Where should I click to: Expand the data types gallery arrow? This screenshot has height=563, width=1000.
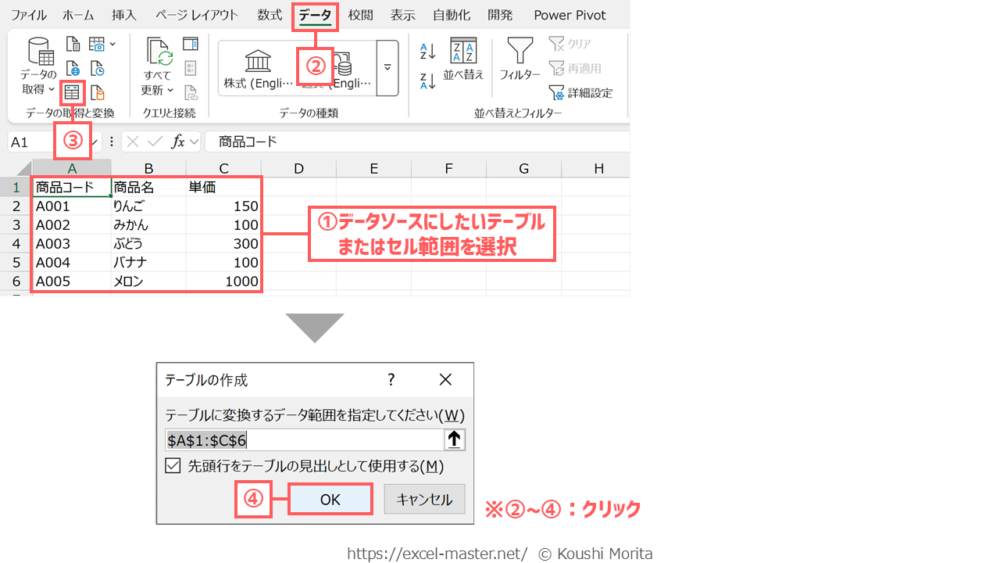388,68
